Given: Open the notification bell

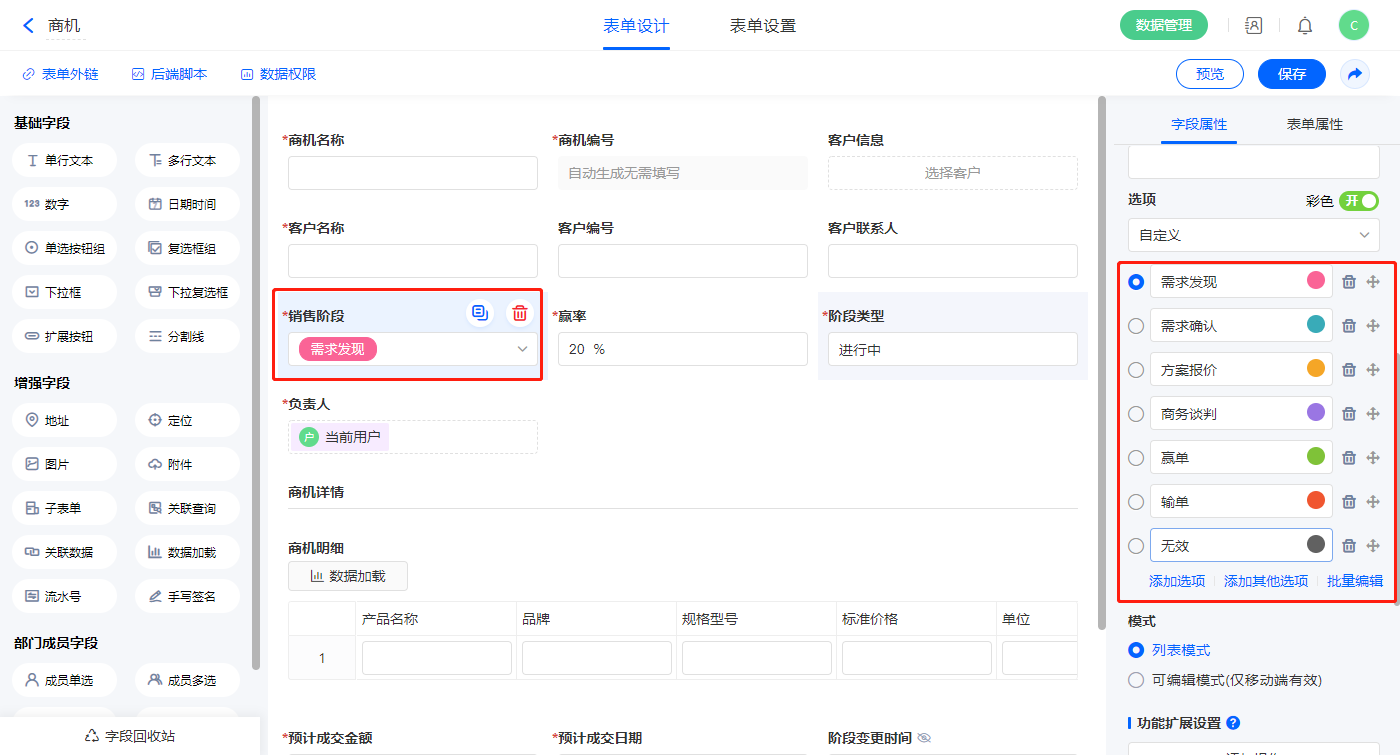Looking at the screenshot, I should click(x=1305, y=26).
